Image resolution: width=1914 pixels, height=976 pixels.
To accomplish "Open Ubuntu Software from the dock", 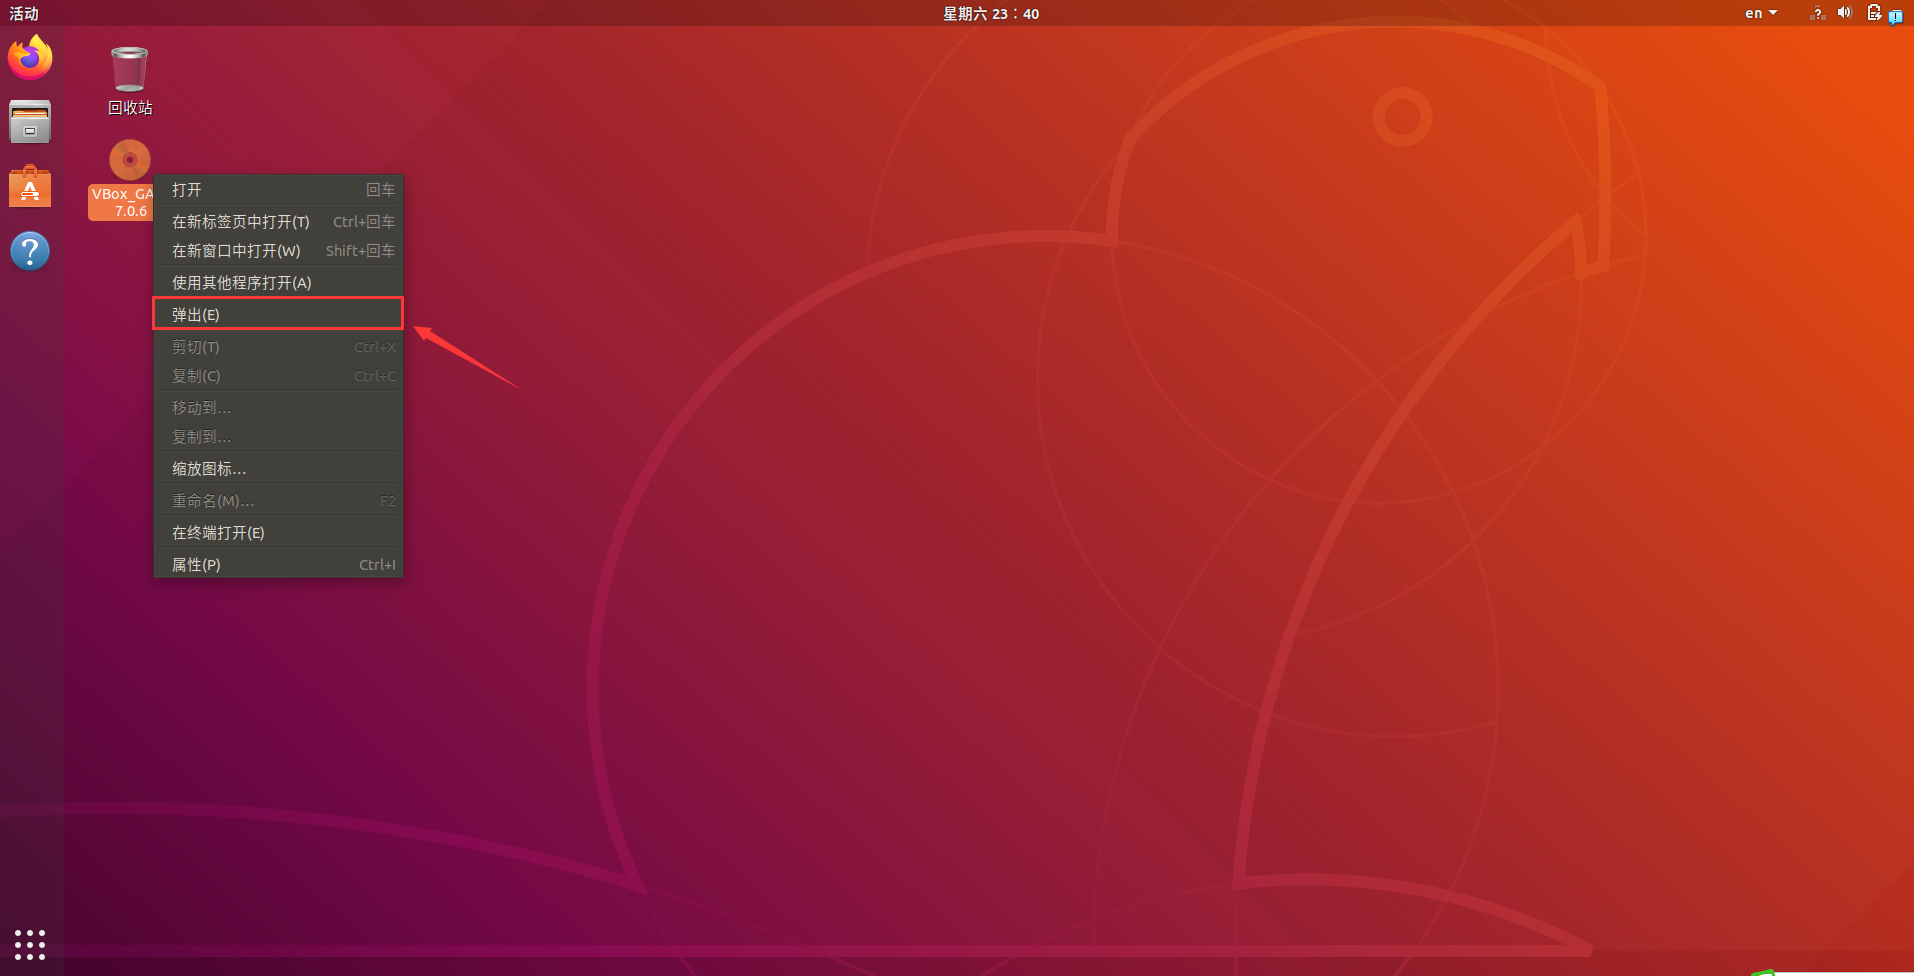I will 30,186.
